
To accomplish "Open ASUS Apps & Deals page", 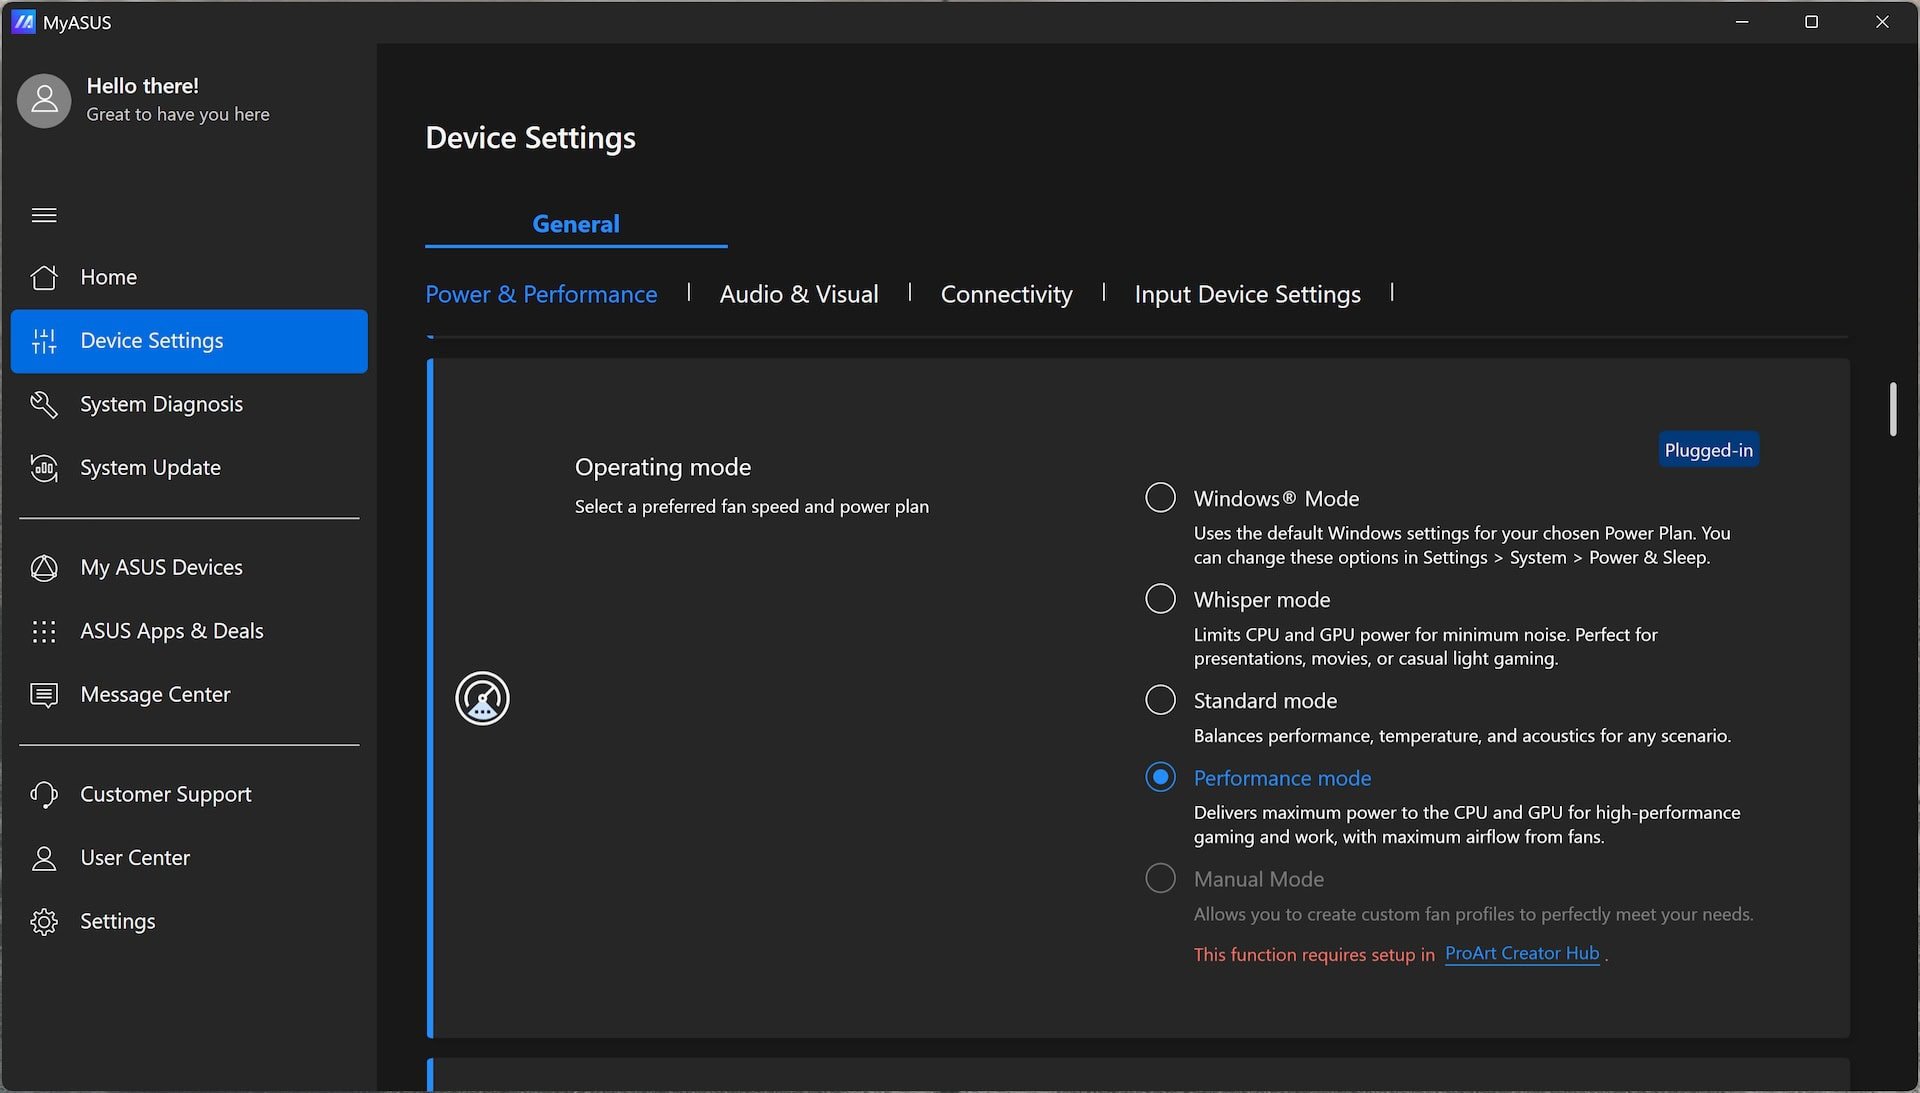I will click(x=189, y=631).
